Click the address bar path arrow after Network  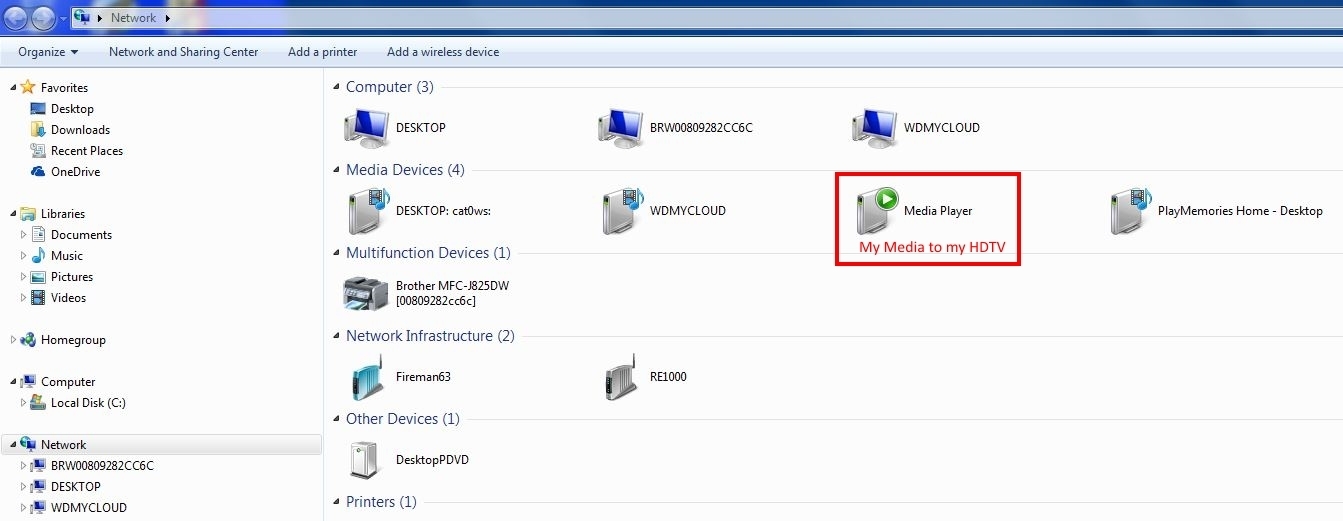coord(167,18)
